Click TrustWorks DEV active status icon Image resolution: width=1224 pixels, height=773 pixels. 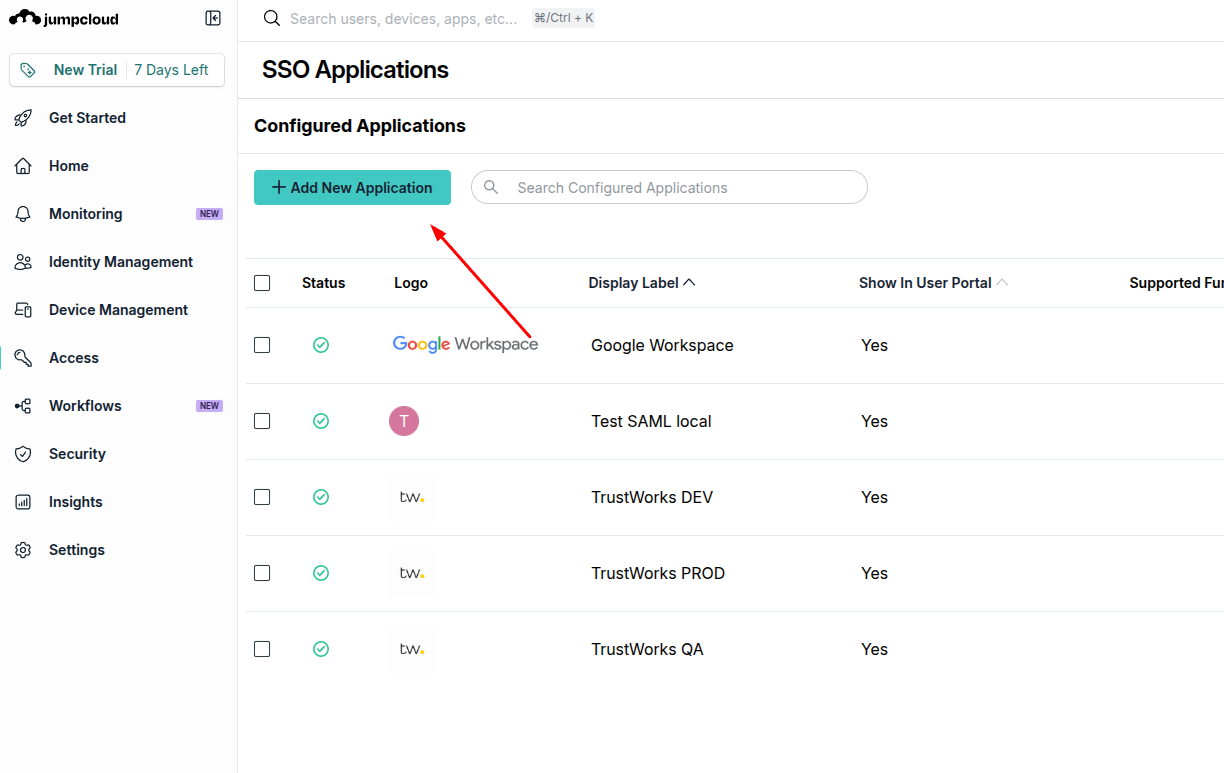321,497
